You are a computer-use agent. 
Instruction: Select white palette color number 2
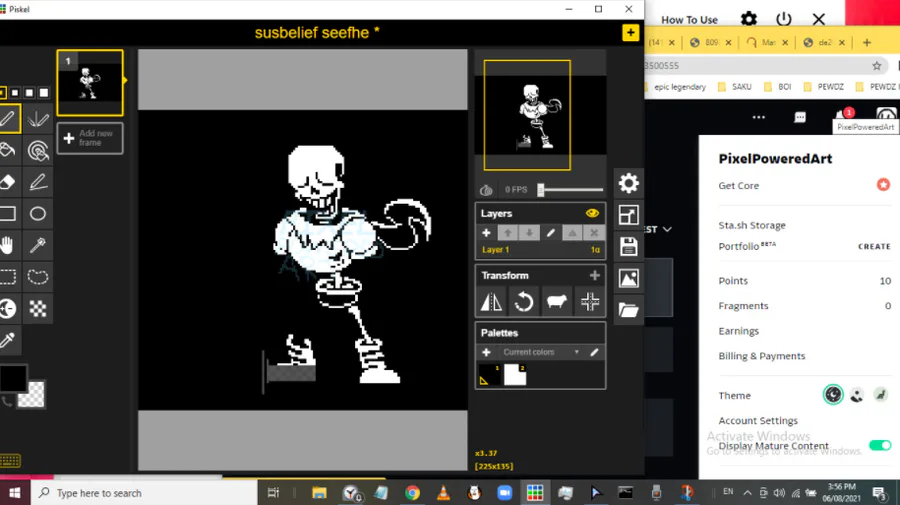515,375
